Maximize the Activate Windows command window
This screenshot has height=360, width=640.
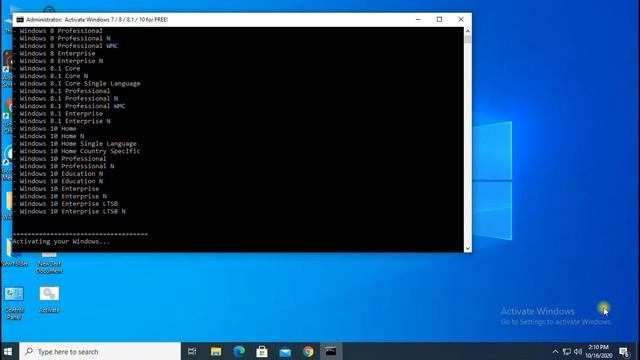pos(440,20)
